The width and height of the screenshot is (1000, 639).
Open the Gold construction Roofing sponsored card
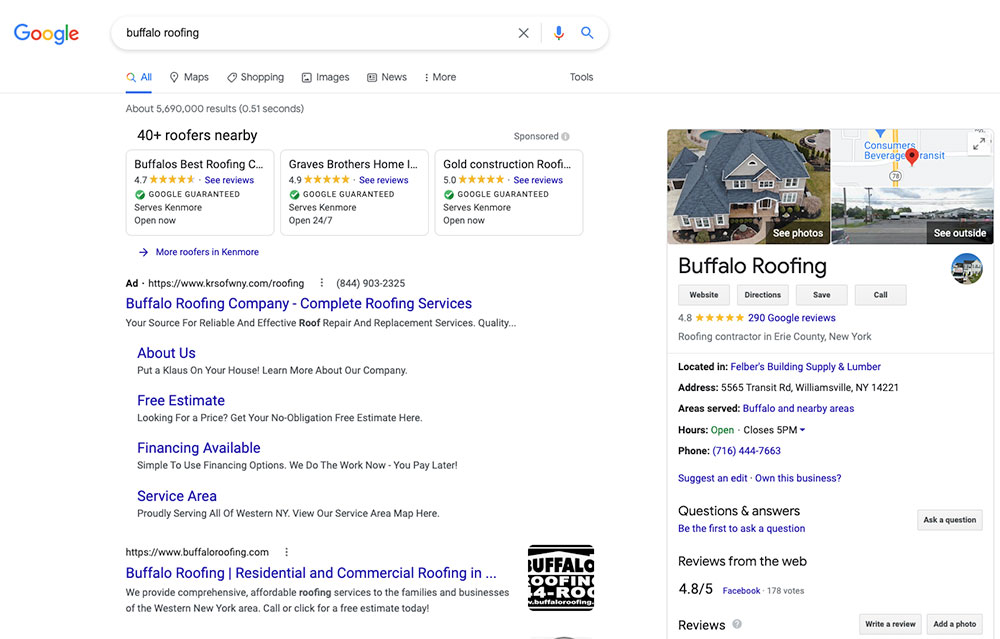click(x=508, y=193)
